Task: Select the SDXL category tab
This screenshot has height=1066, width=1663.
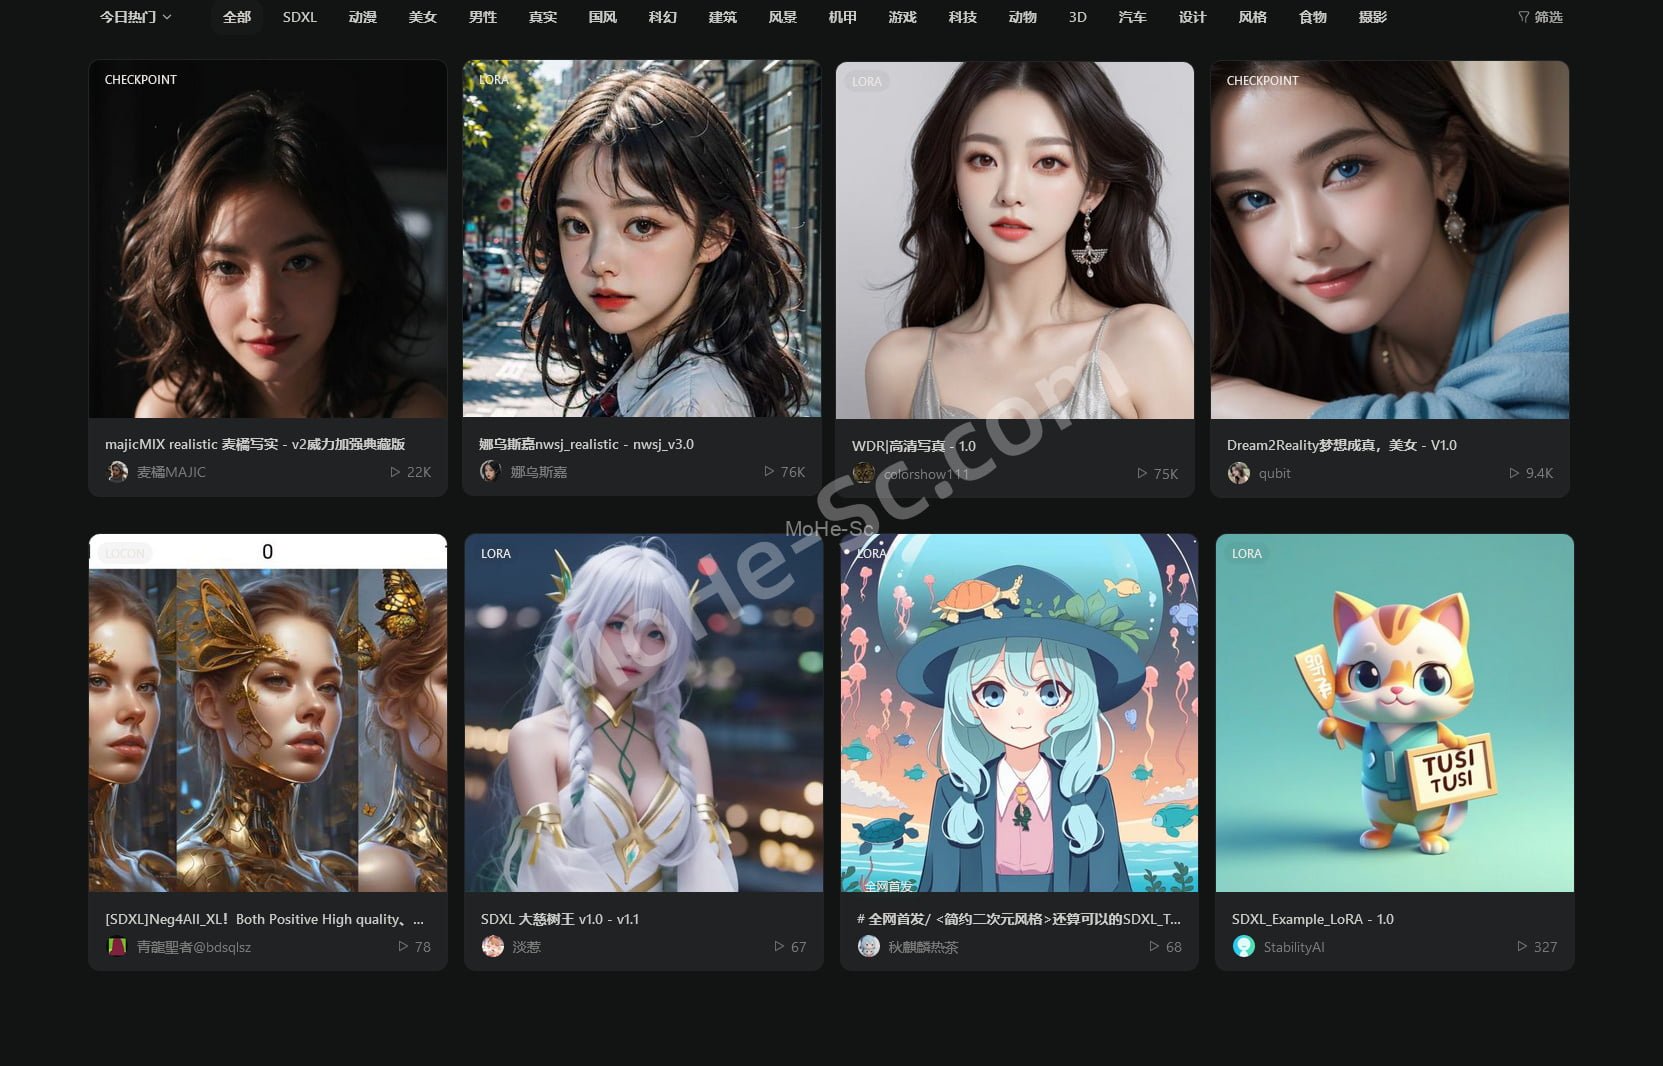Action: (x=299, y=17)
